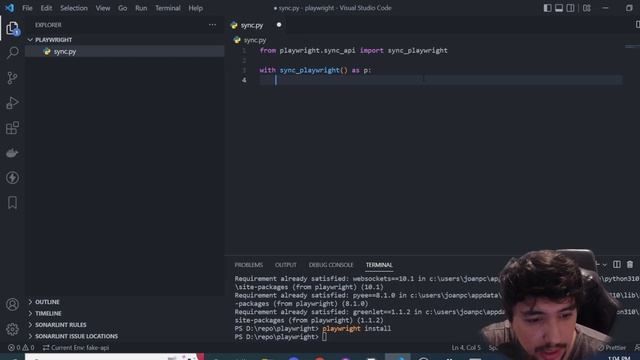Open the File menu
Viewport: 640px width, 360px height.
(x=27, y=8)
